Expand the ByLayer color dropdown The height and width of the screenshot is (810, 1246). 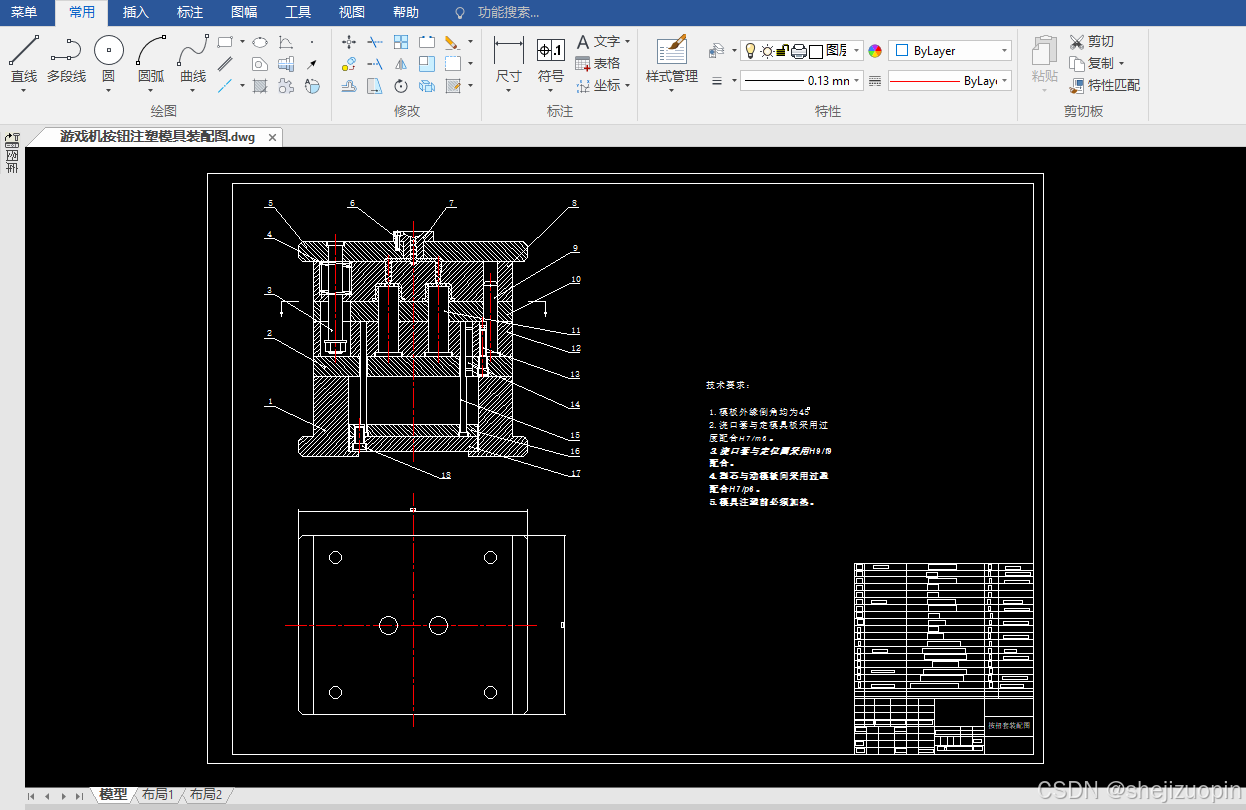coord(950,50)
